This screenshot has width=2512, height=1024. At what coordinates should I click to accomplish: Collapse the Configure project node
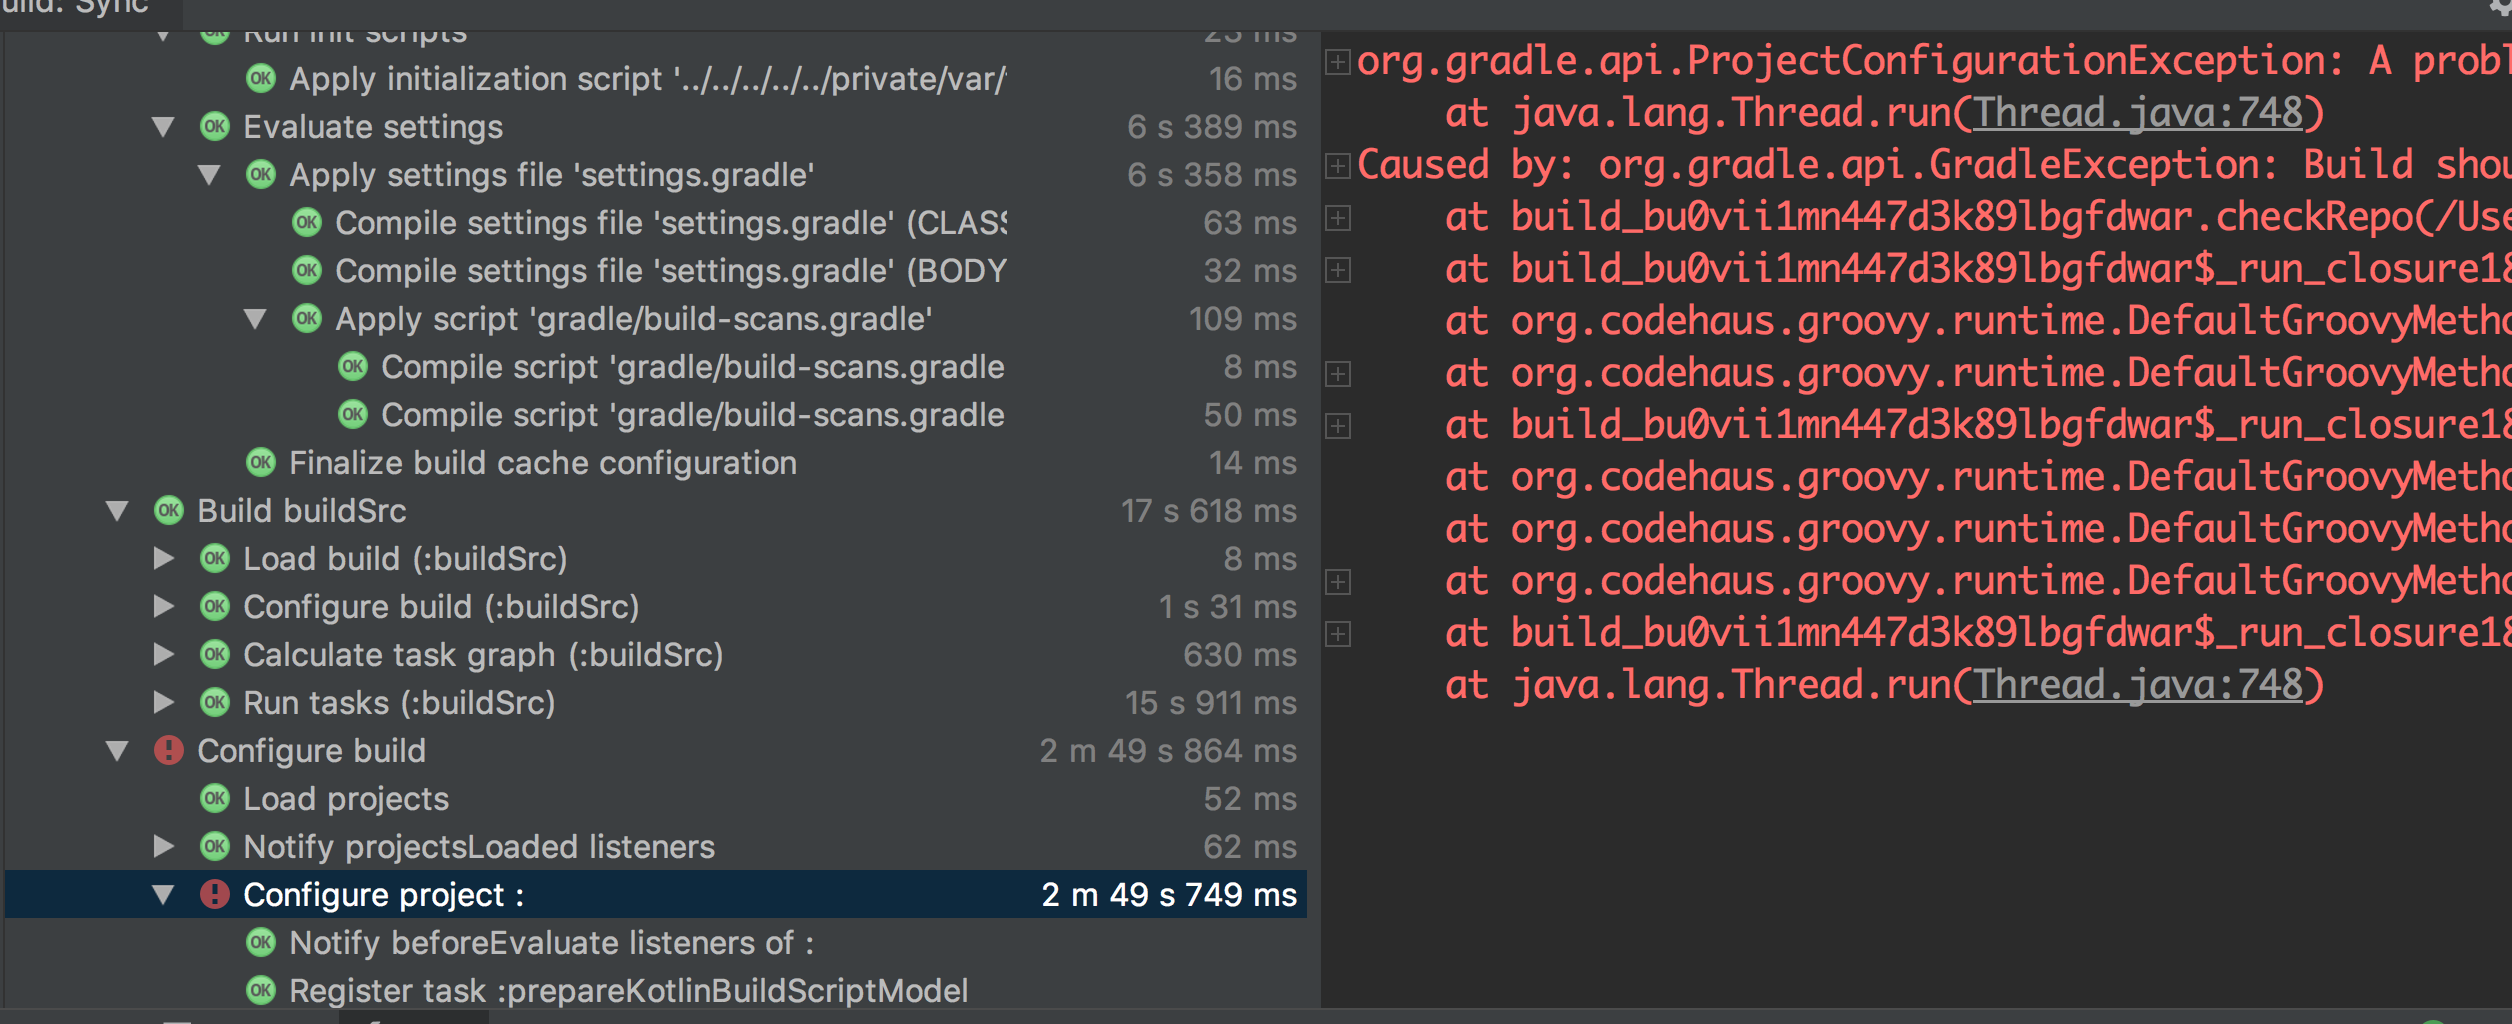click(x=163, y=894)
